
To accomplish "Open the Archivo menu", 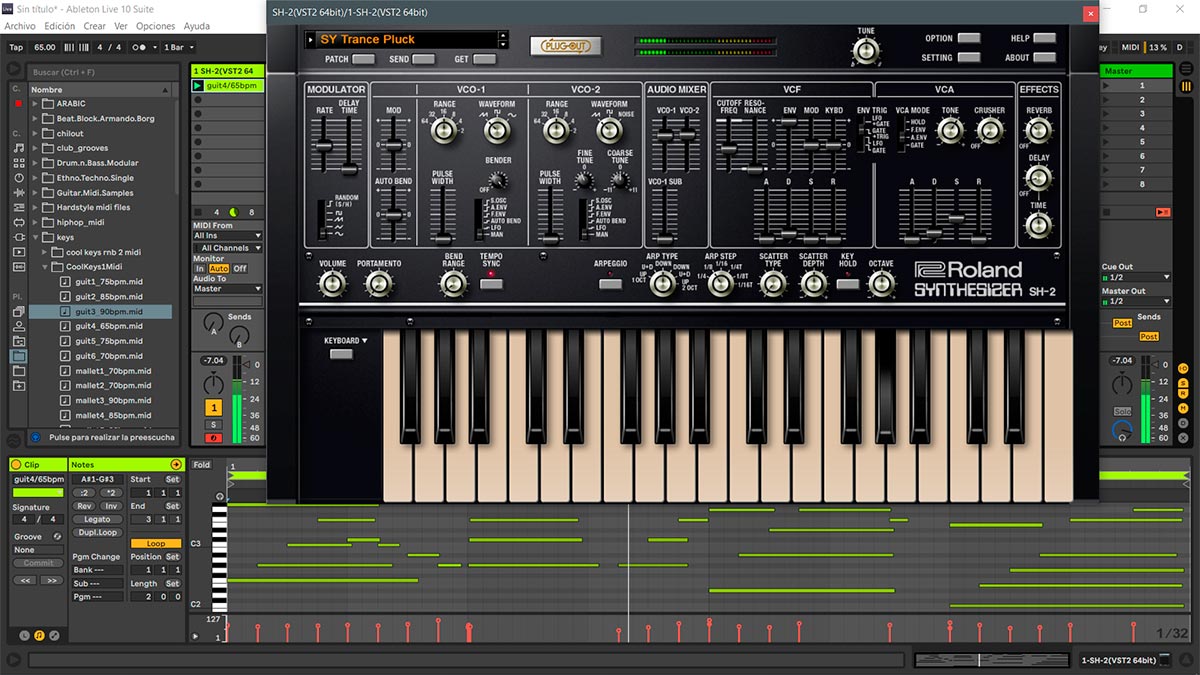I will tap(20, 26).
